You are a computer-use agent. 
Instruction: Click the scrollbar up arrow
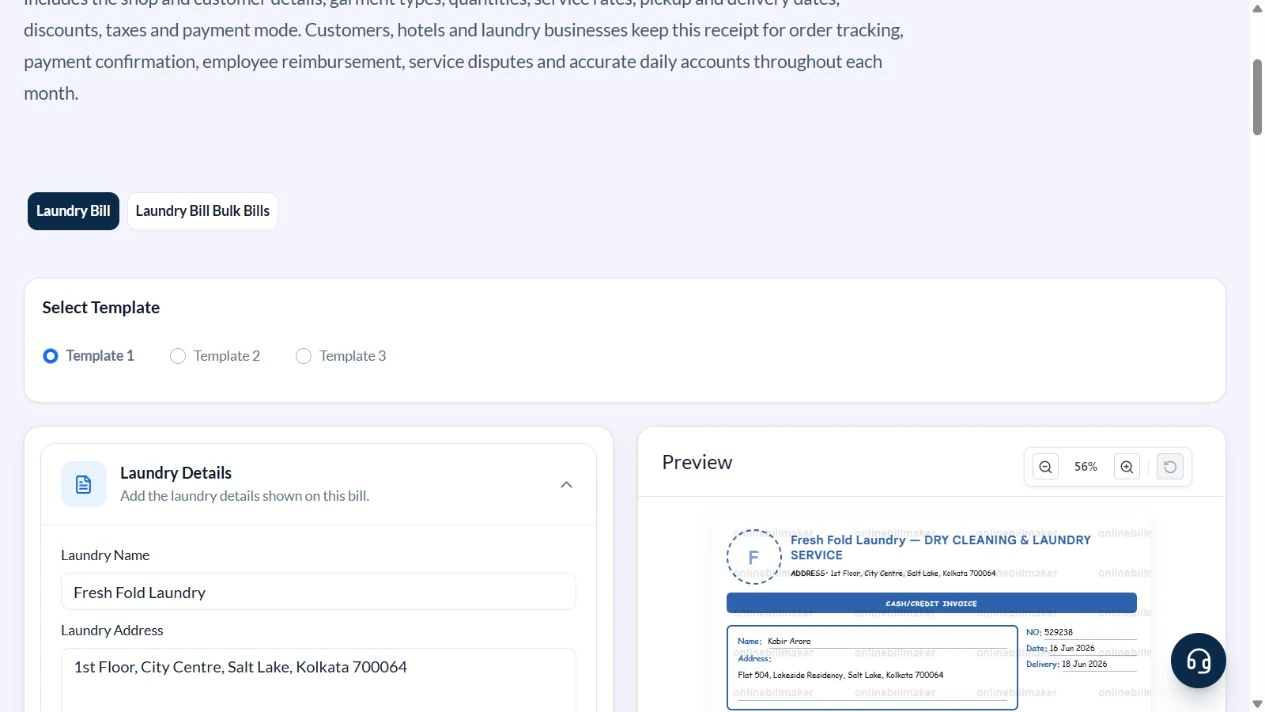point(1257,8)
